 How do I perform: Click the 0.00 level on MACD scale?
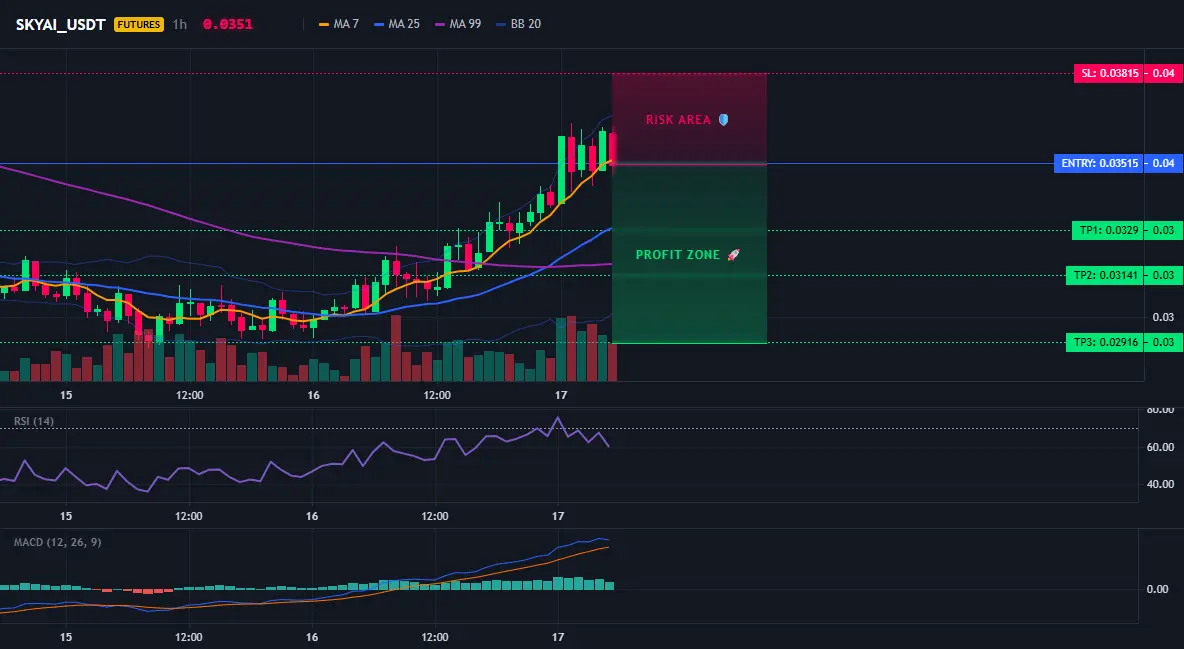[x=1158, y=589]
